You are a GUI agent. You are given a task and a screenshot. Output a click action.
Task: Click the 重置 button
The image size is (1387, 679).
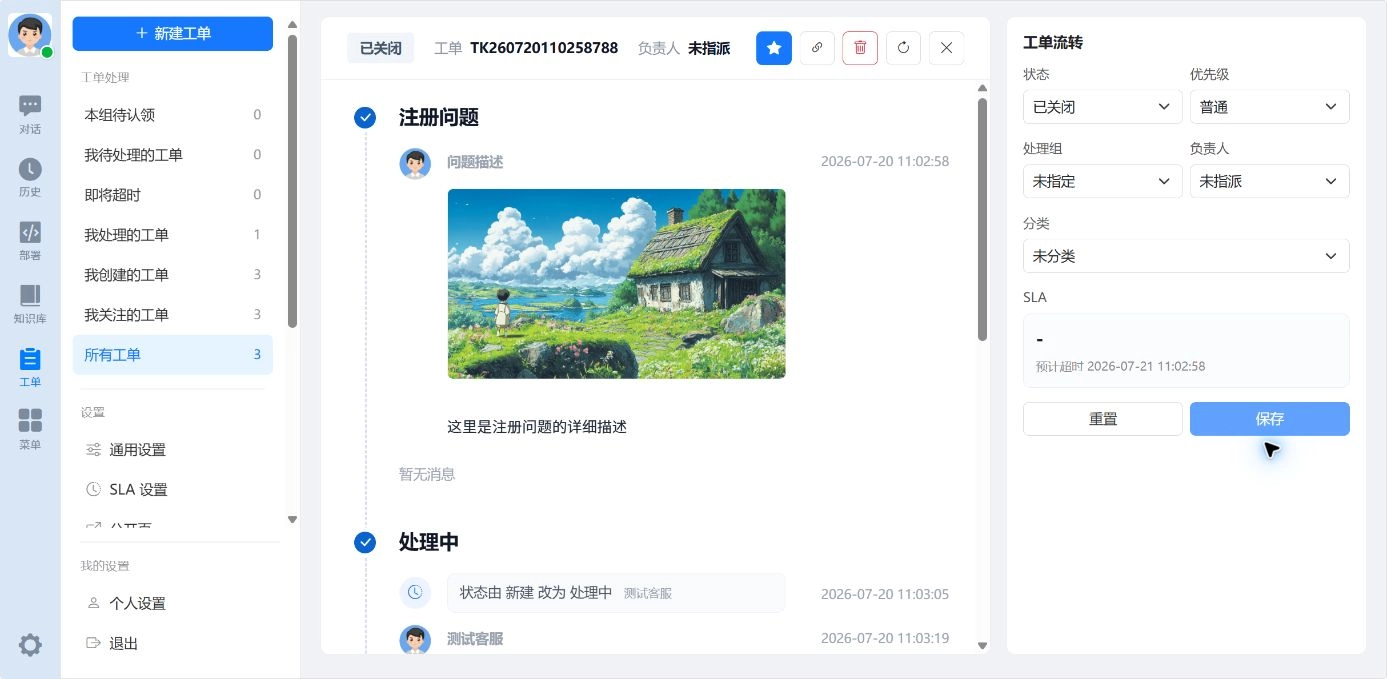click(x=1102, y=419)
